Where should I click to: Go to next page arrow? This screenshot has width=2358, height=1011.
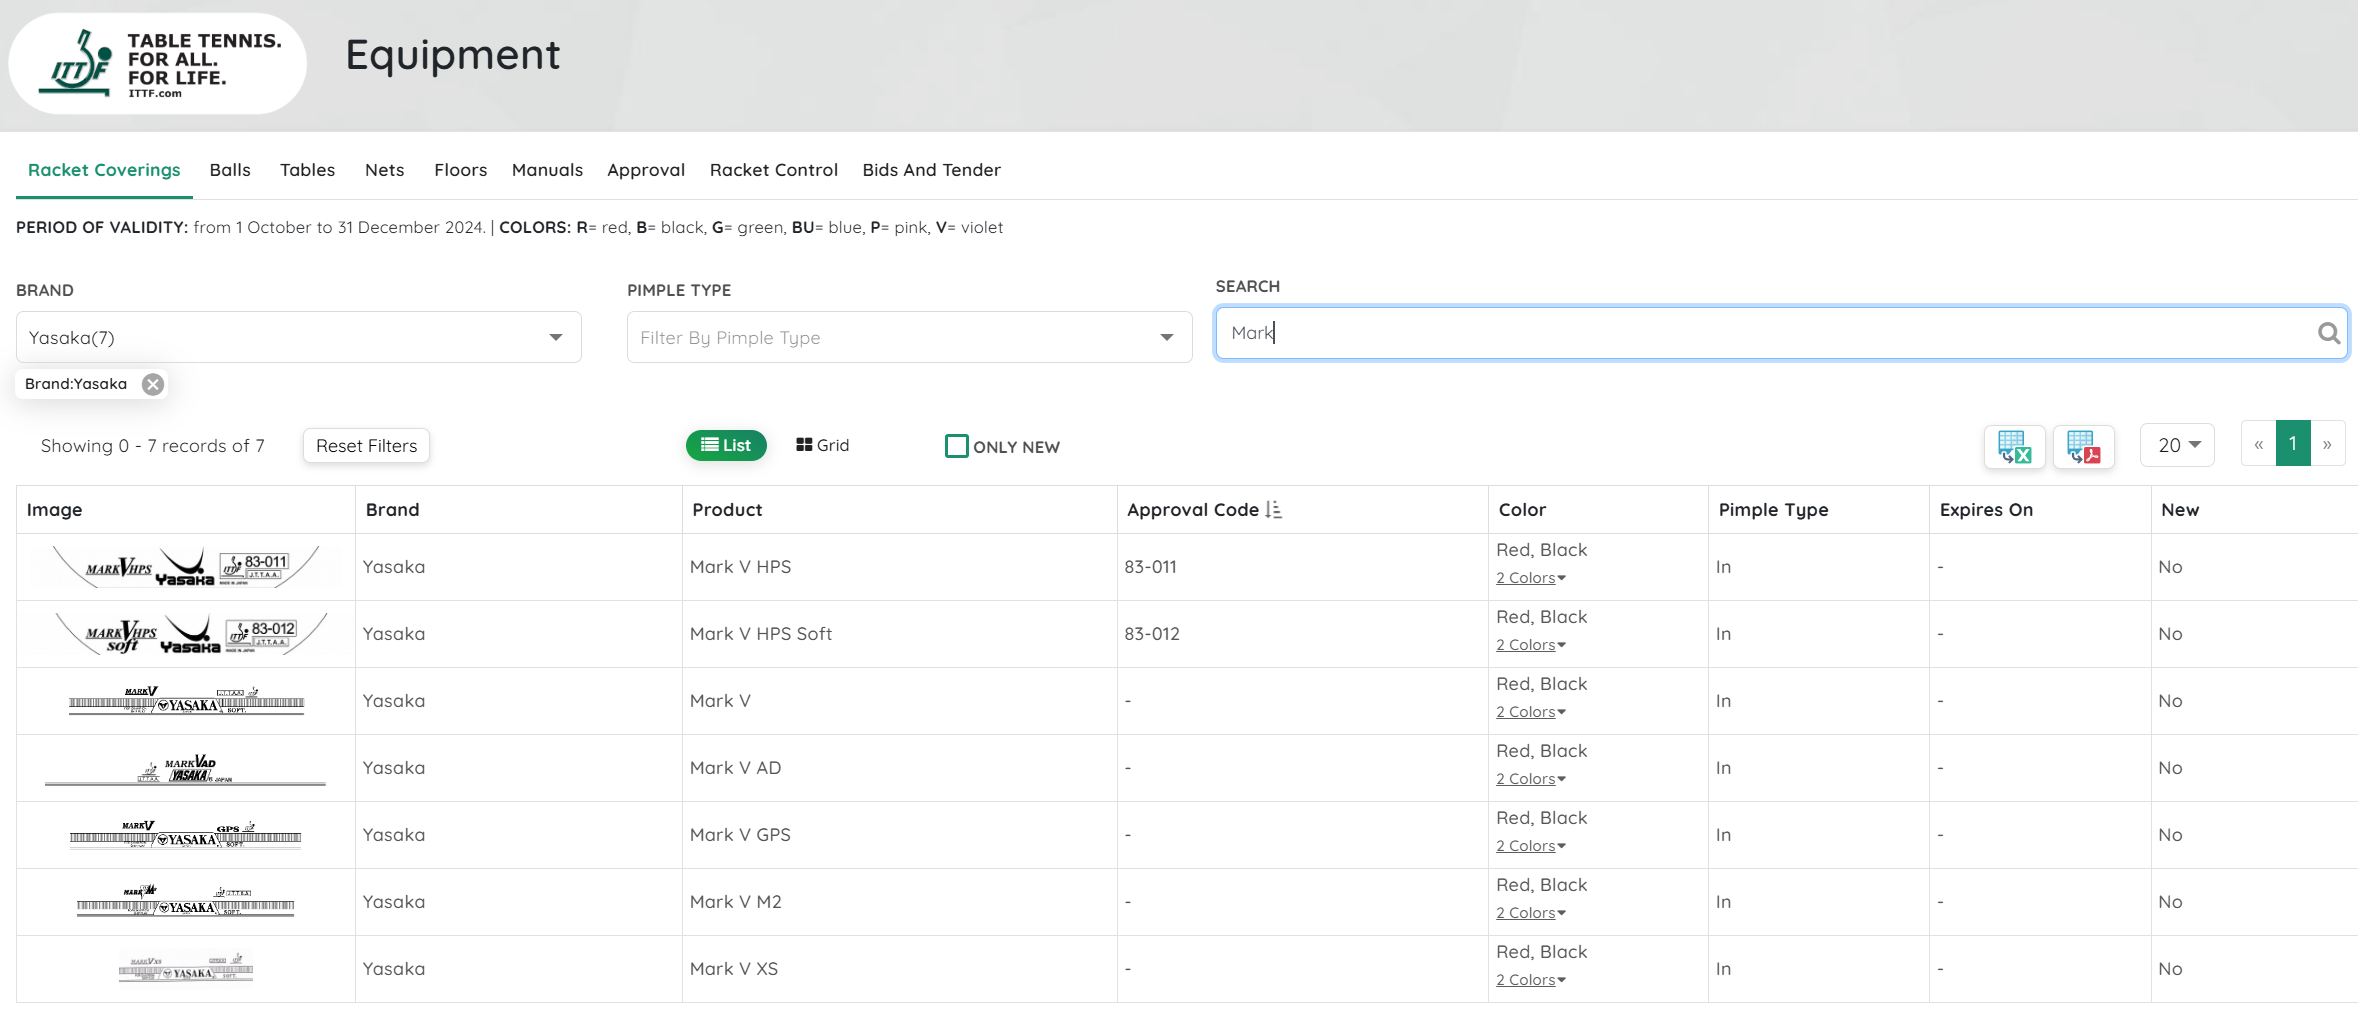coord(2327,444)
